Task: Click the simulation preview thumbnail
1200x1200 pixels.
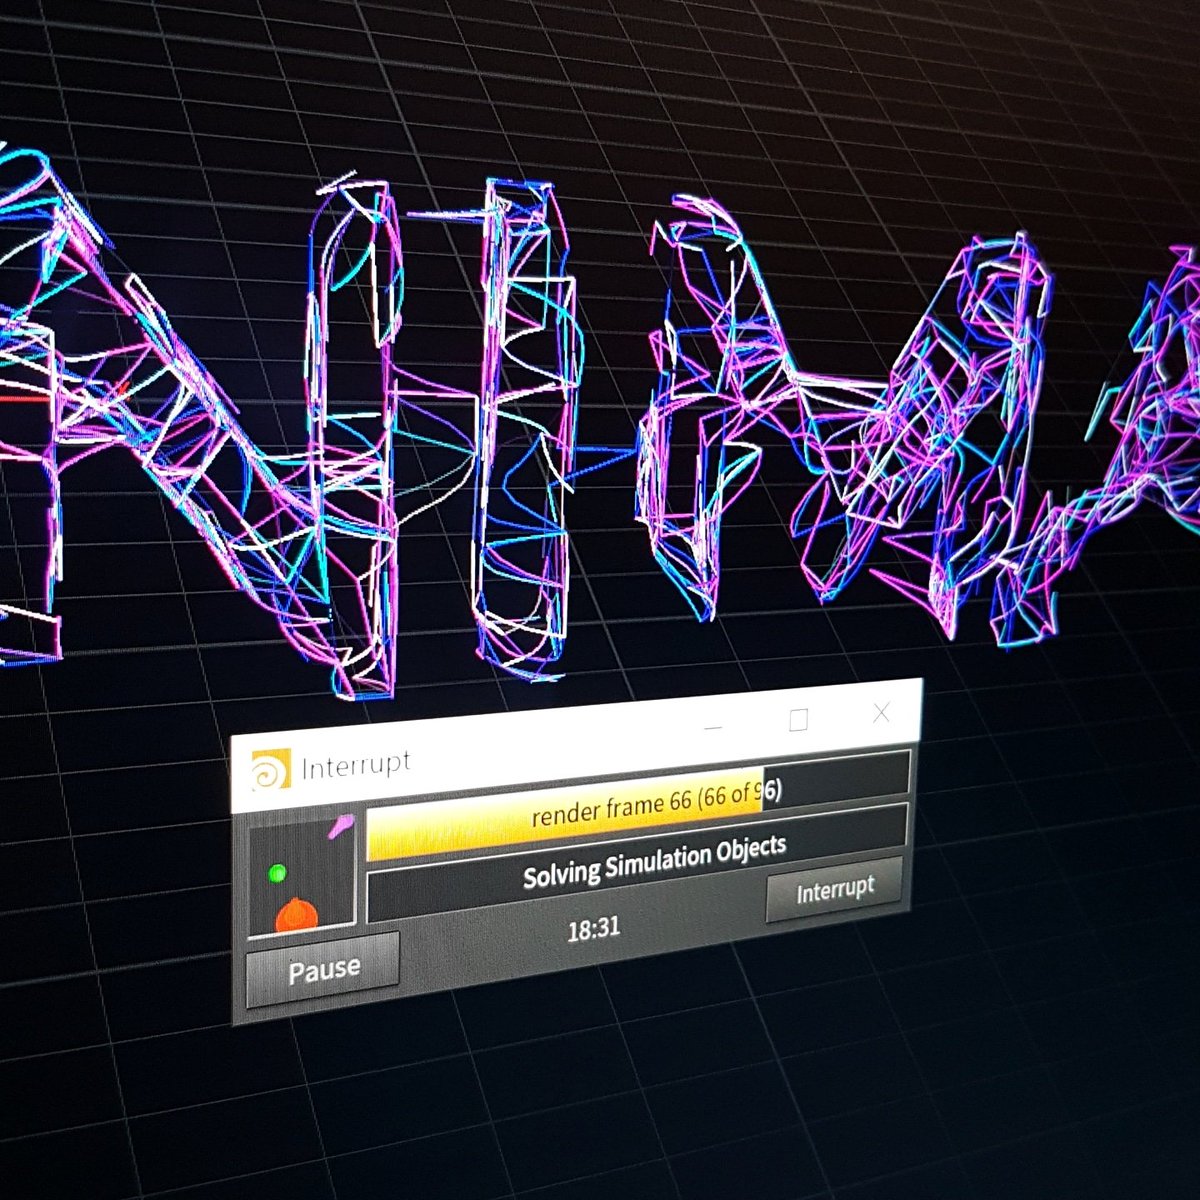Action: [301, 875]
